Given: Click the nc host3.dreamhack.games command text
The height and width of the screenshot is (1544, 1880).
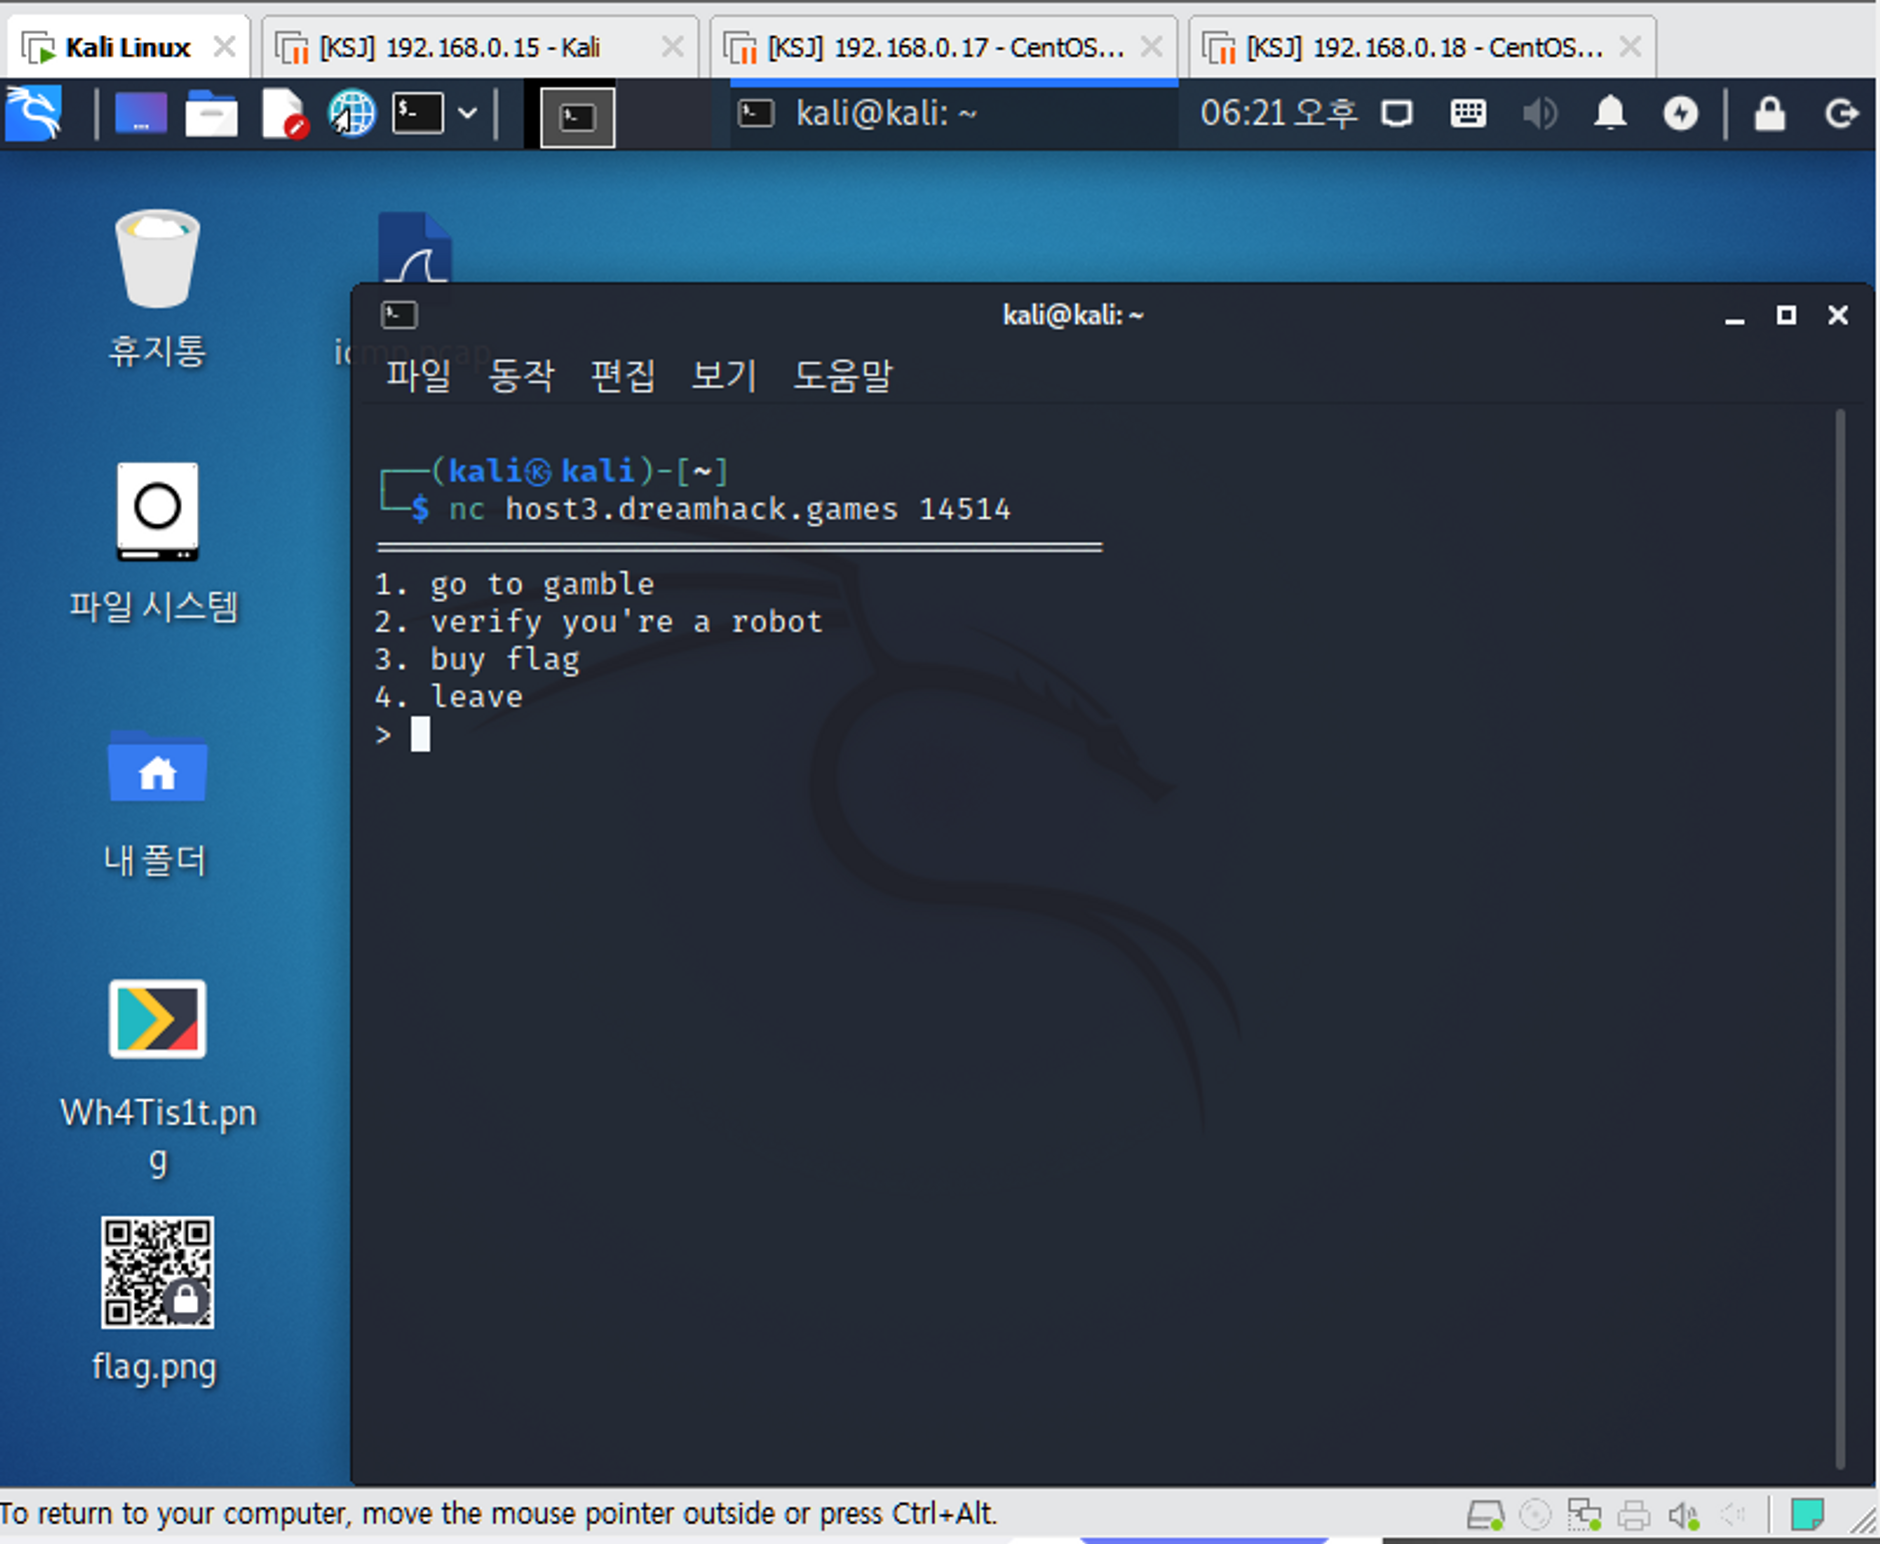Looking at the screenshot, I should tap(729, 509).
